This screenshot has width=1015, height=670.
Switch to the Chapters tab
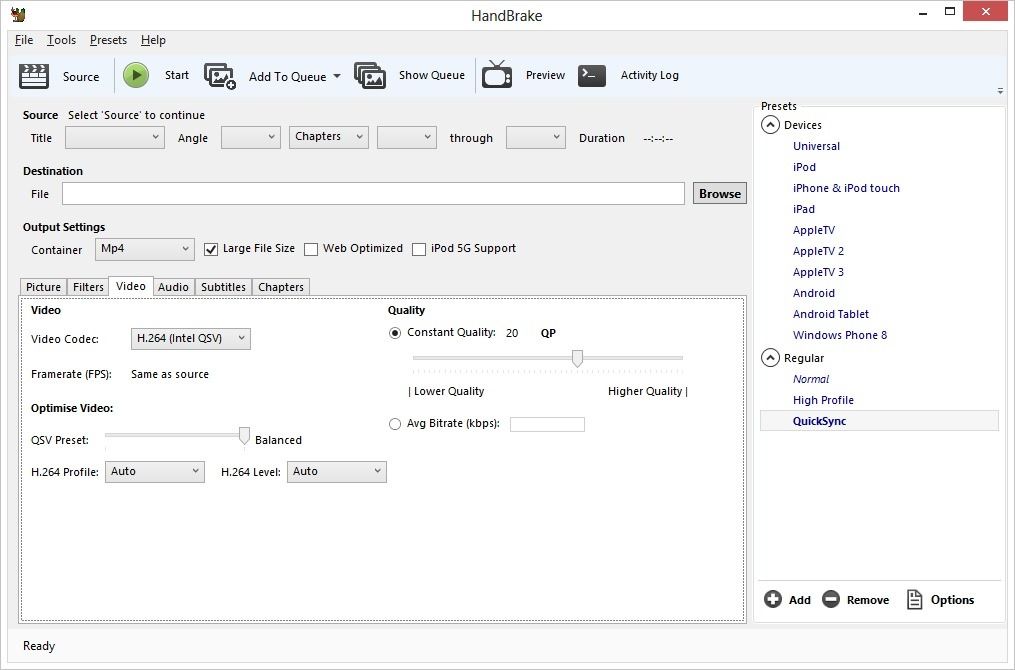pyautogui.click(x=281, y=287)
